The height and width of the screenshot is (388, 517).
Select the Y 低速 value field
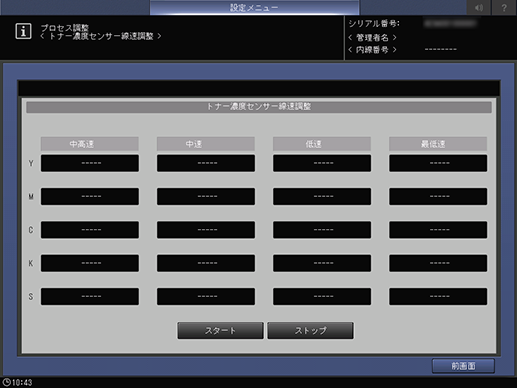coord(322,163)
